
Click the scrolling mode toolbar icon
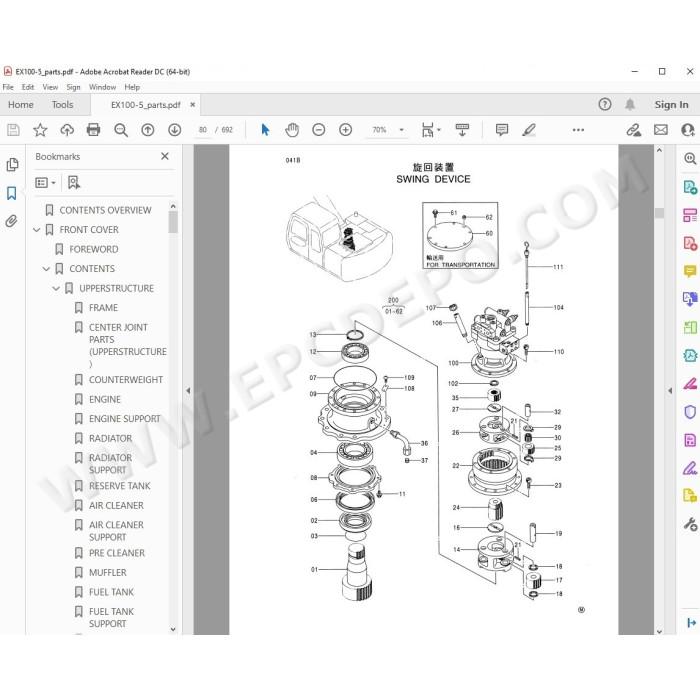[x=462, y=130]
